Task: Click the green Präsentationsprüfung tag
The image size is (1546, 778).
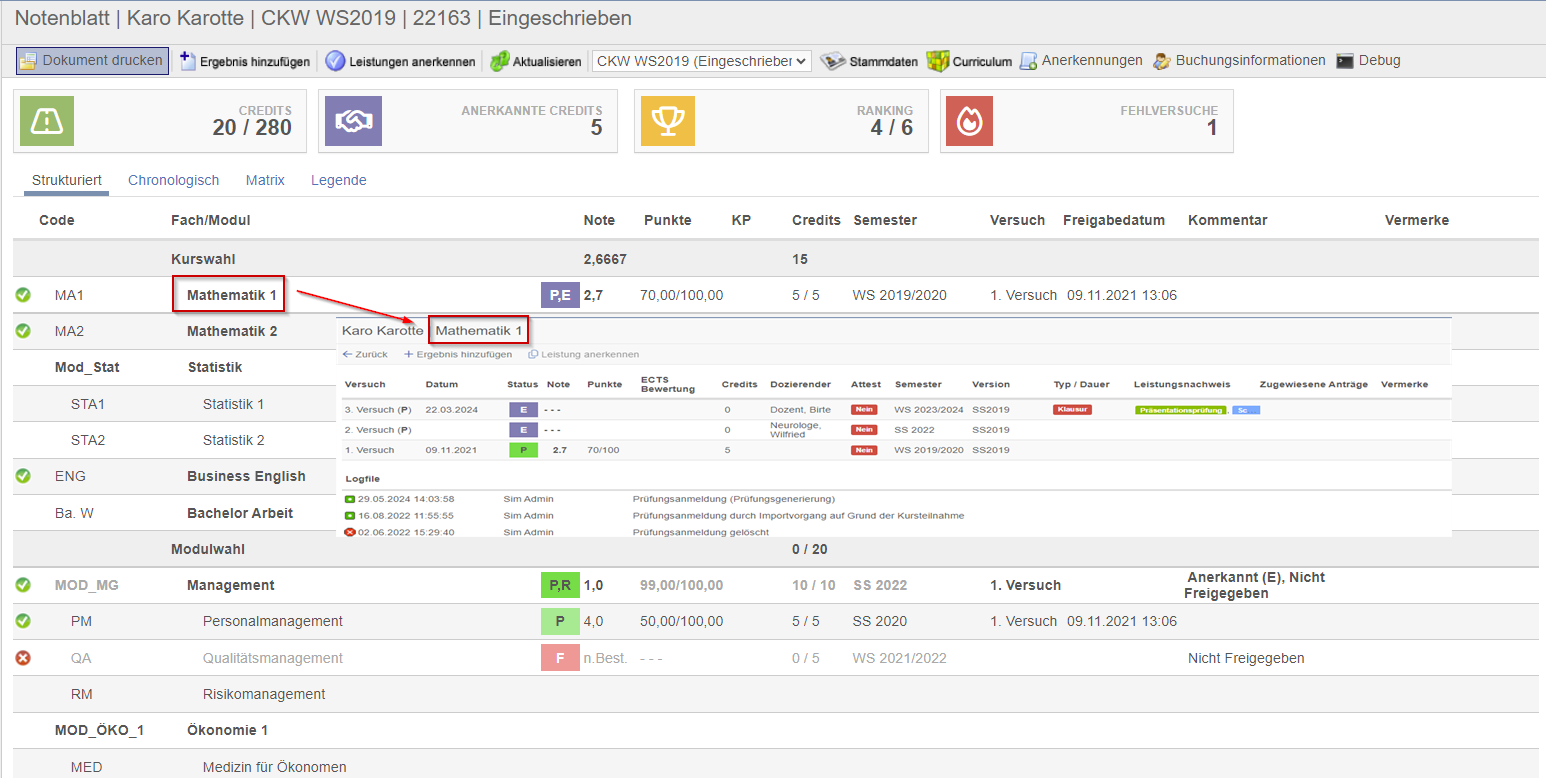Action: tap(1180, 410)
